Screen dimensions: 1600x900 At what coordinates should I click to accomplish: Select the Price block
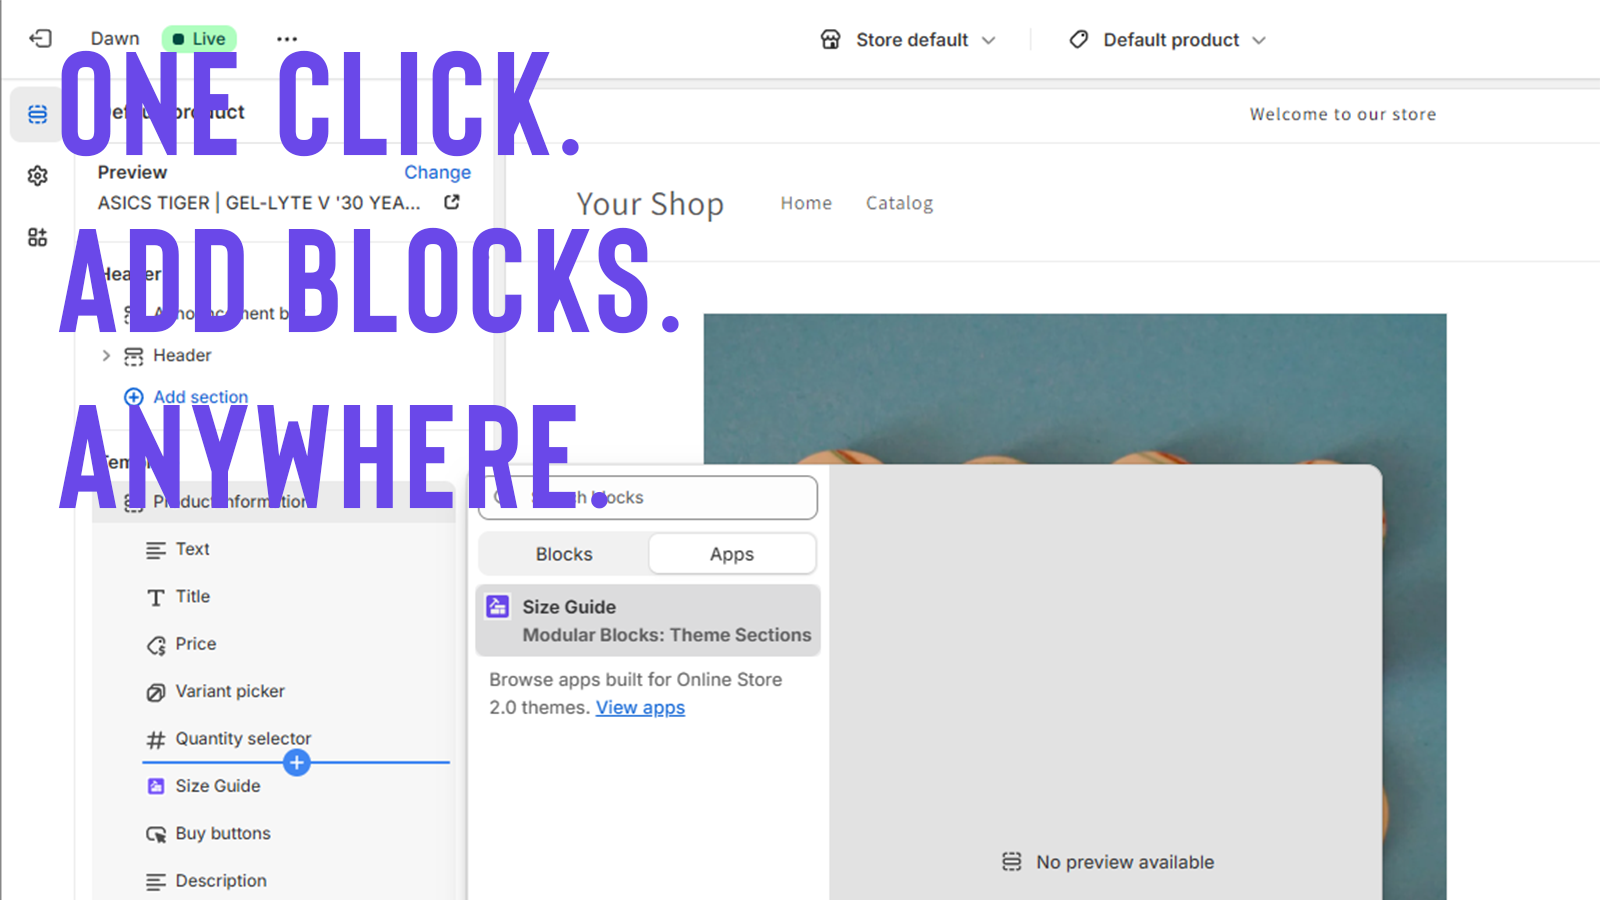pyautogui.click(x=195, y=643)
